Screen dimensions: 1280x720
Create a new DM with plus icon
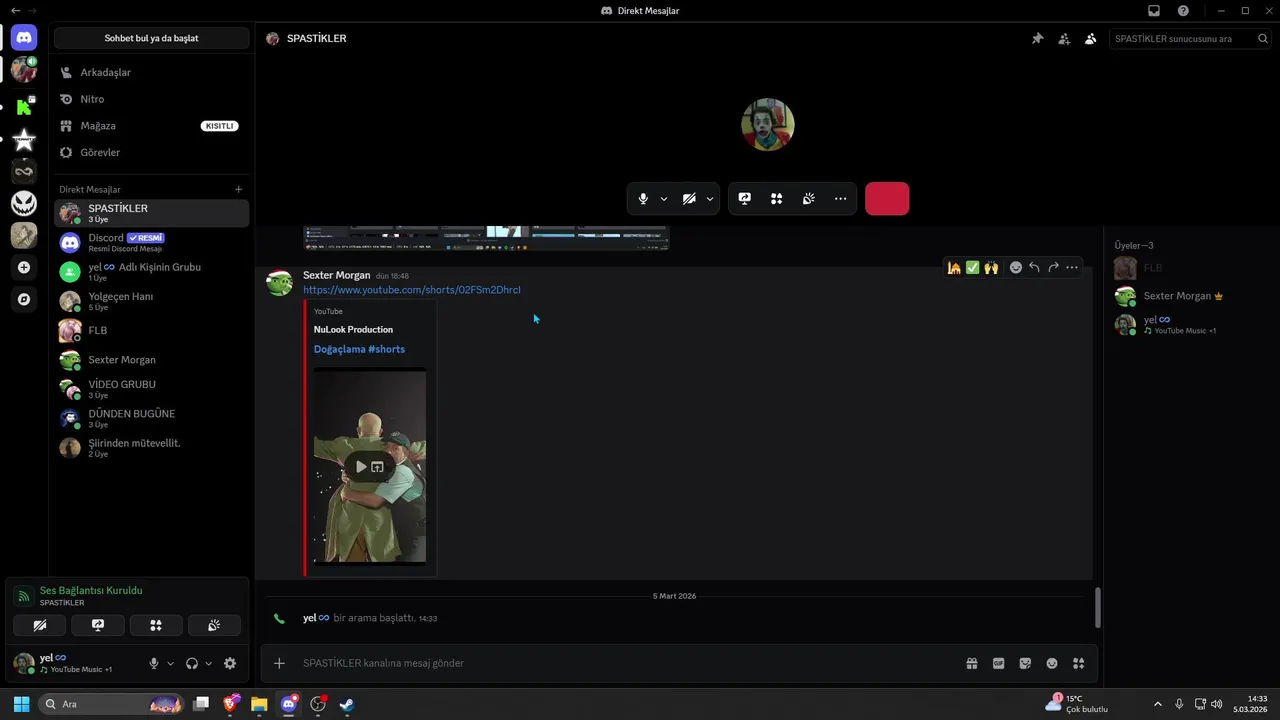pos(238,189)
